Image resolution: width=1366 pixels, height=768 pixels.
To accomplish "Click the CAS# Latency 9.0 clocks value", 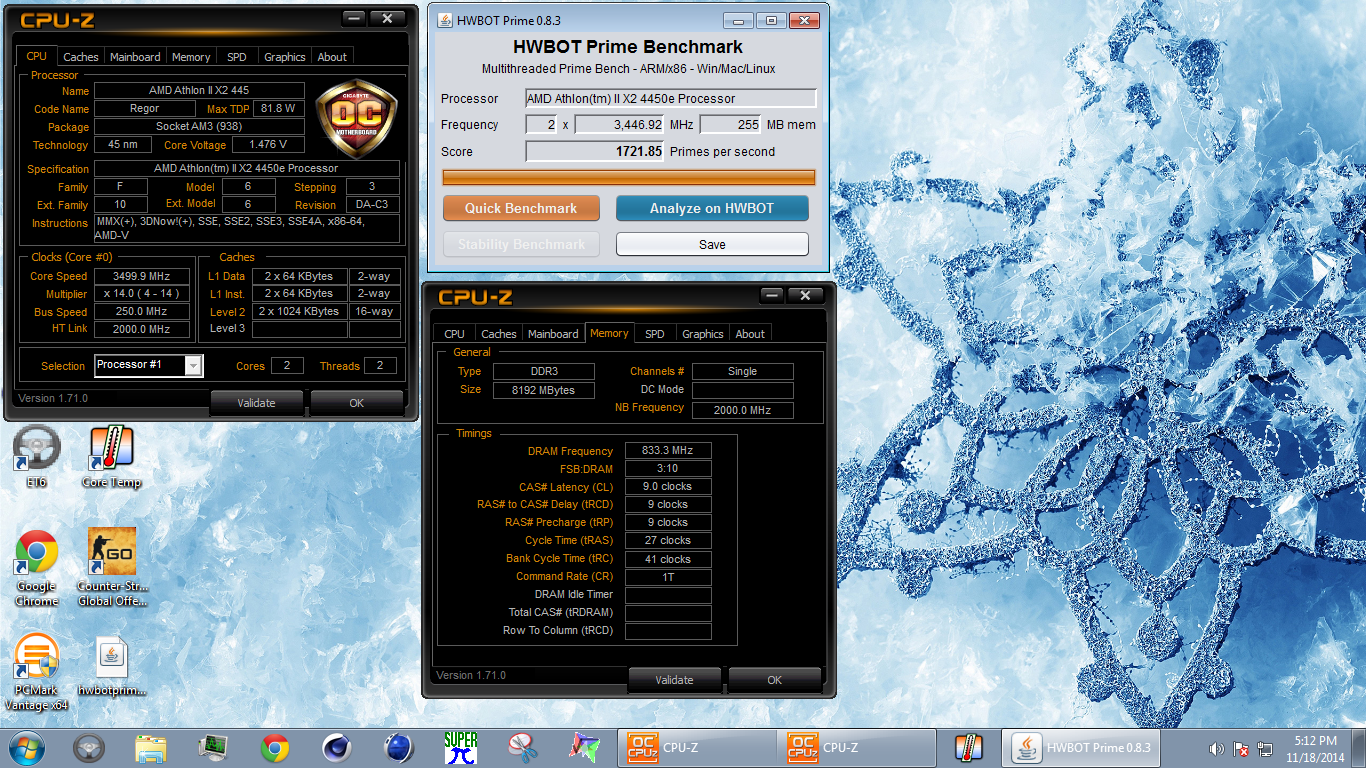I will 668,487.
